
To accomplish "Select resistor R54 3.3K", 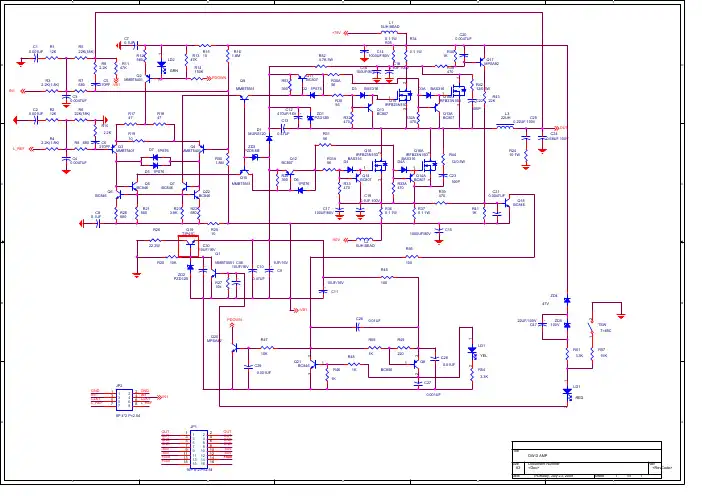I will coord(472,373).
